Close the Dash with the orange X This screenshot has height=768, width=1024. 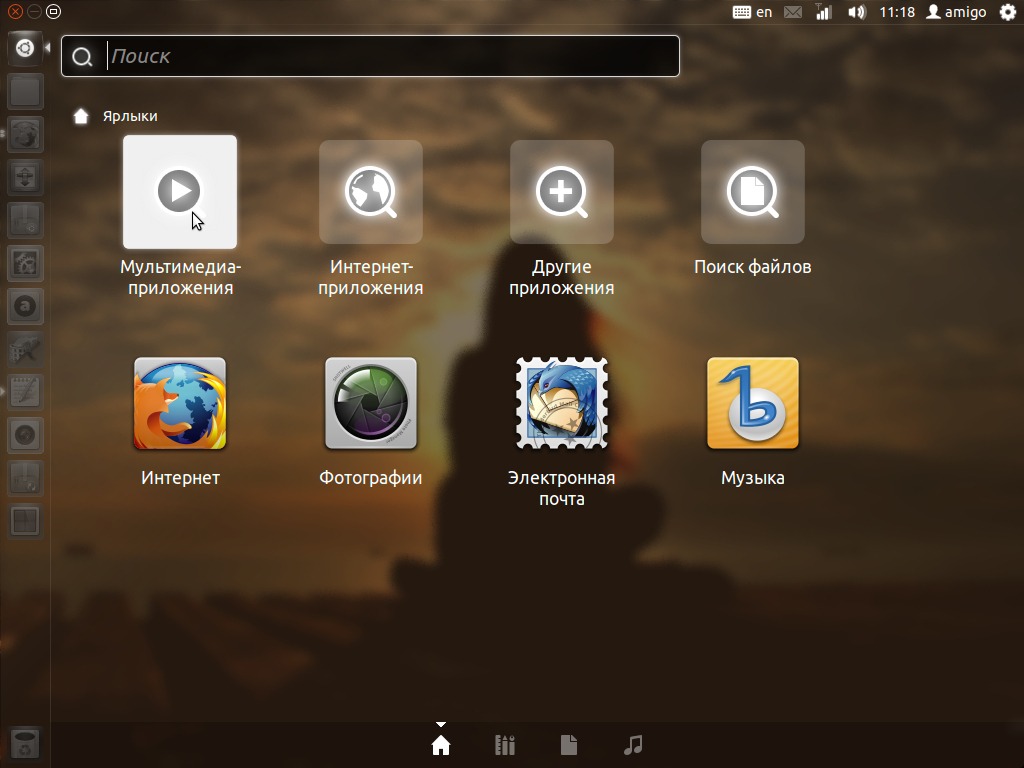point(15,11)
